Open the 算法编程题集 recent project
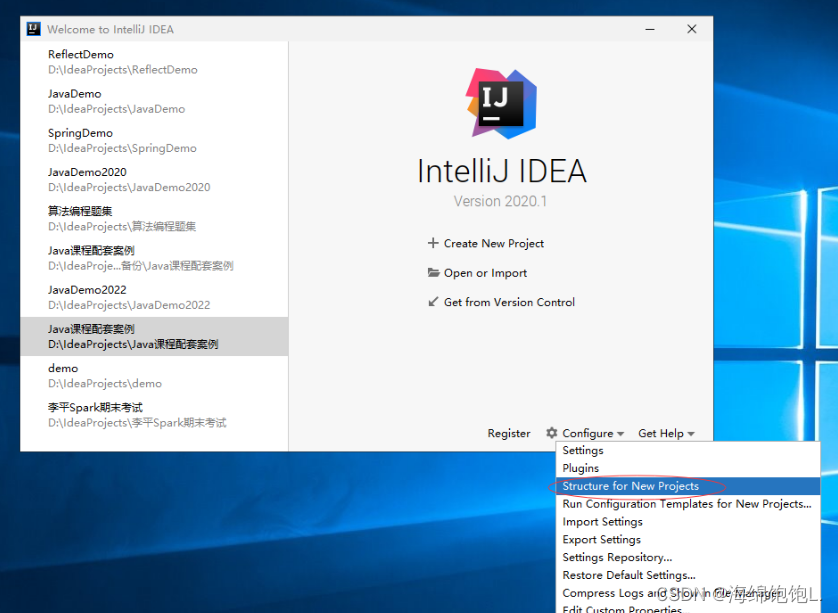Image resolution: width=838 pixels, height=613 pixels. pos(154,219)
